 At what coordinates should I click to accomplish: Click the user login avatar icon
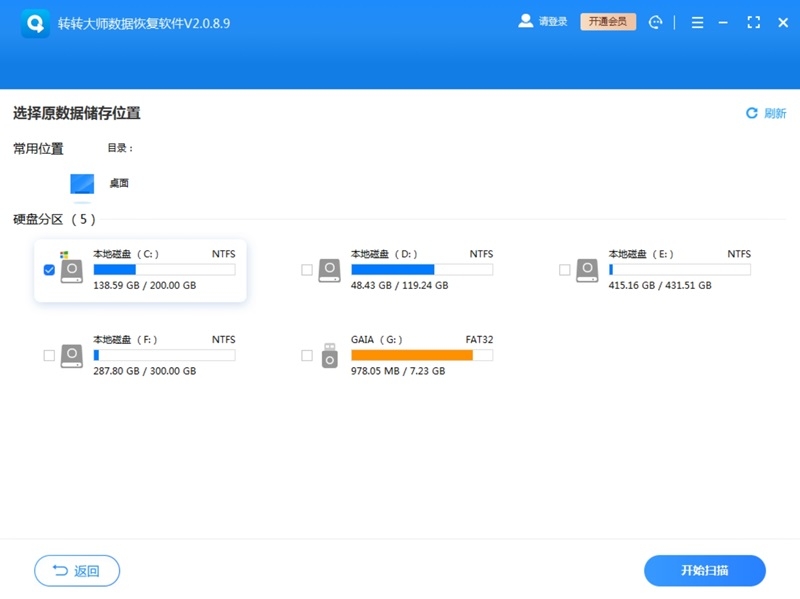tap(524, 21)
